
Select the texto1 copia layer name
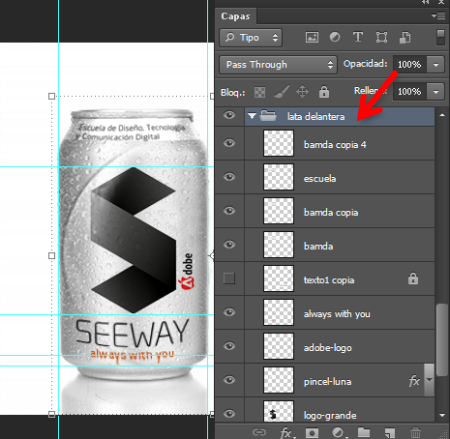[x=329, y=280]
